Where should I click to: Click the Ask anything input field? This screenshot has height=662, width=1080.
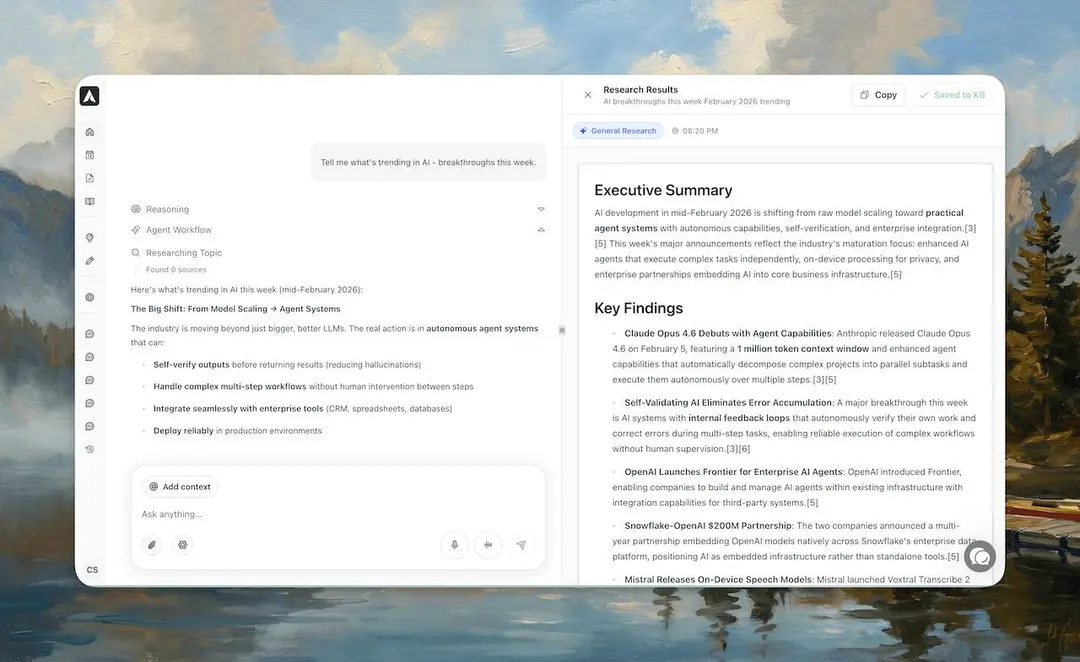pos(338,514)
